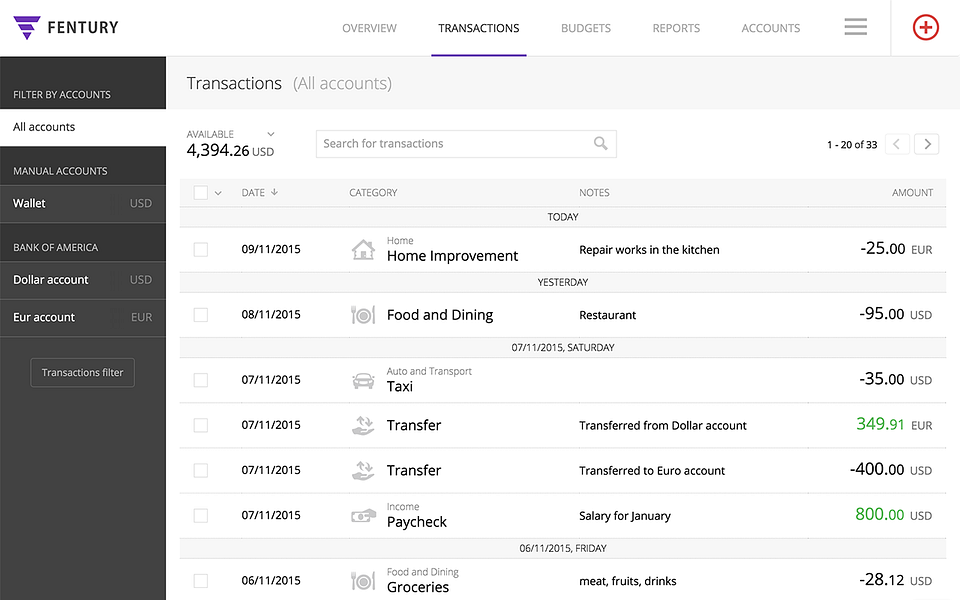Click the Paycheck money icon
Screen dimensions: 960x600
coord(363,516)
